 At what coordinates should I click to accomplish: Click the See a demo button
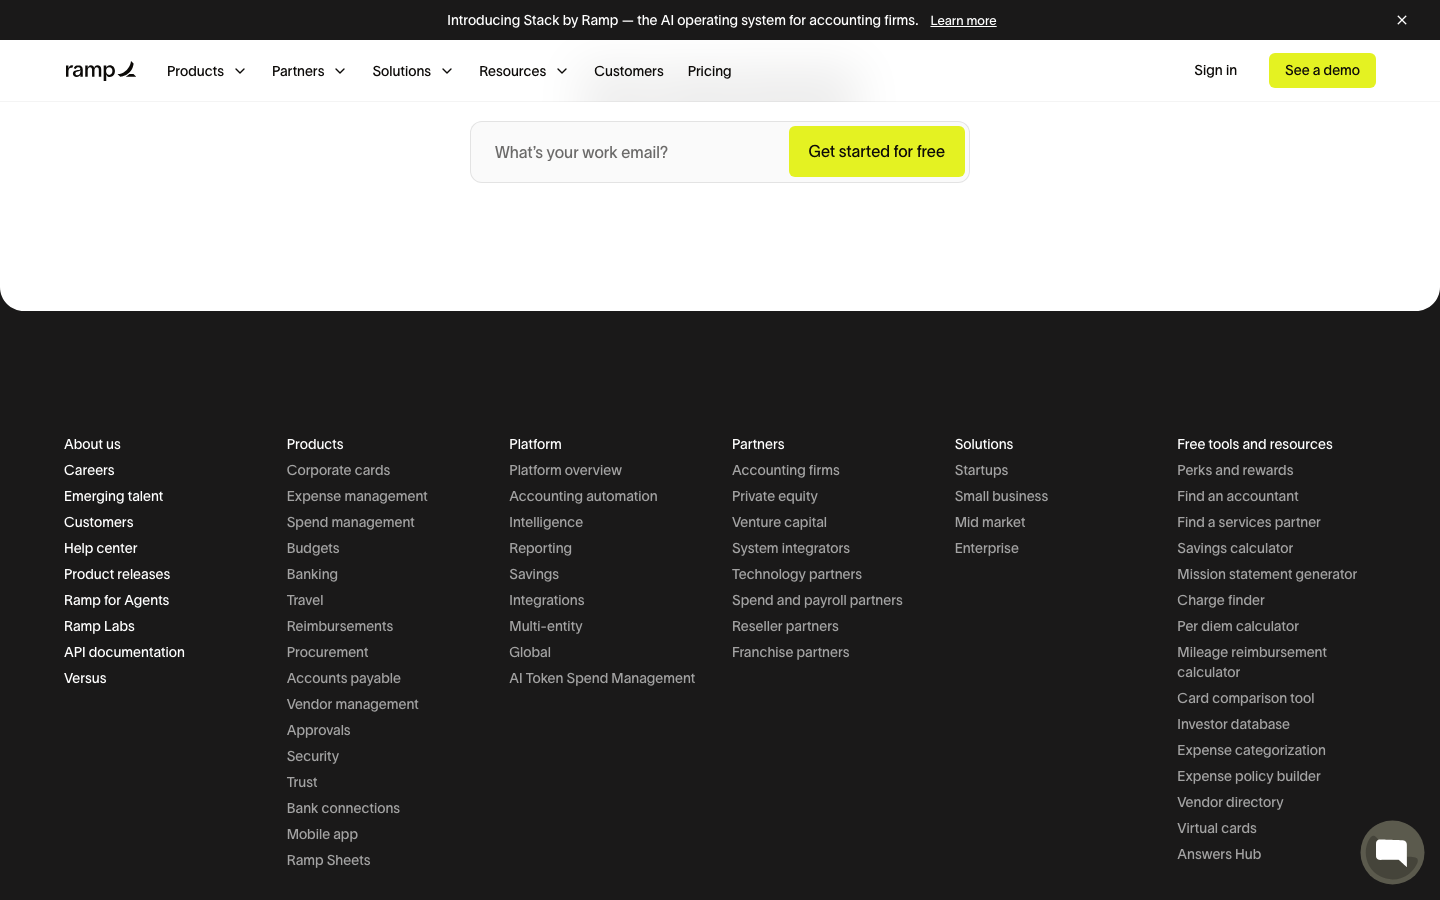pos(1322,70)
